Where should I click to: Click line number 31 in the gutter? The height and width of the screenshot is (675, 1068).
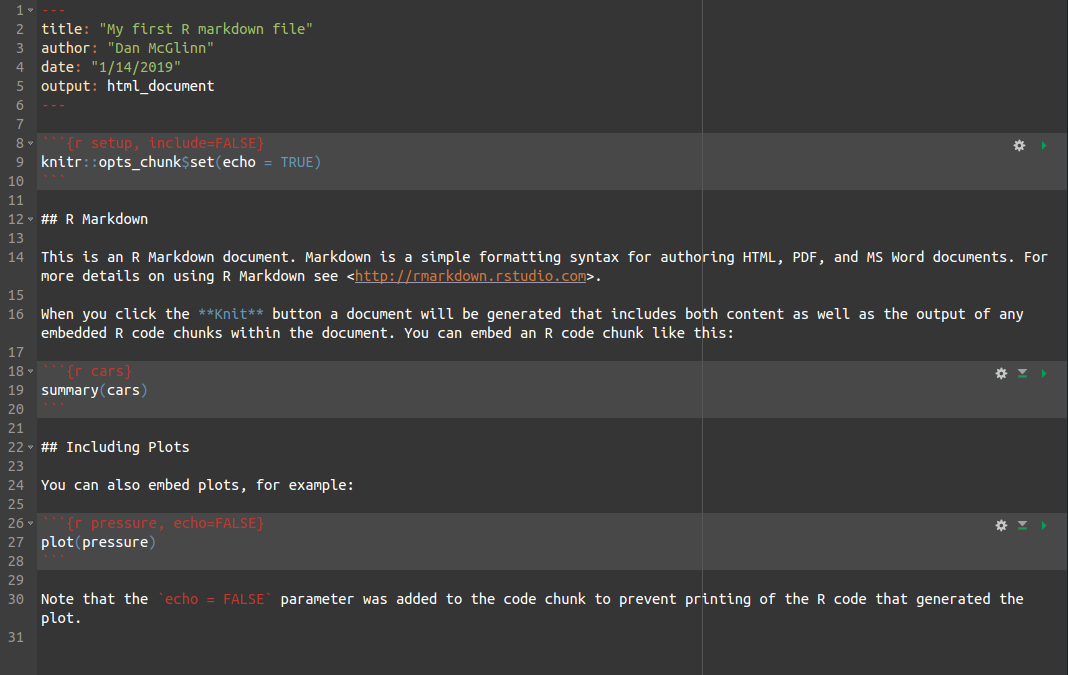click(16, 637)
